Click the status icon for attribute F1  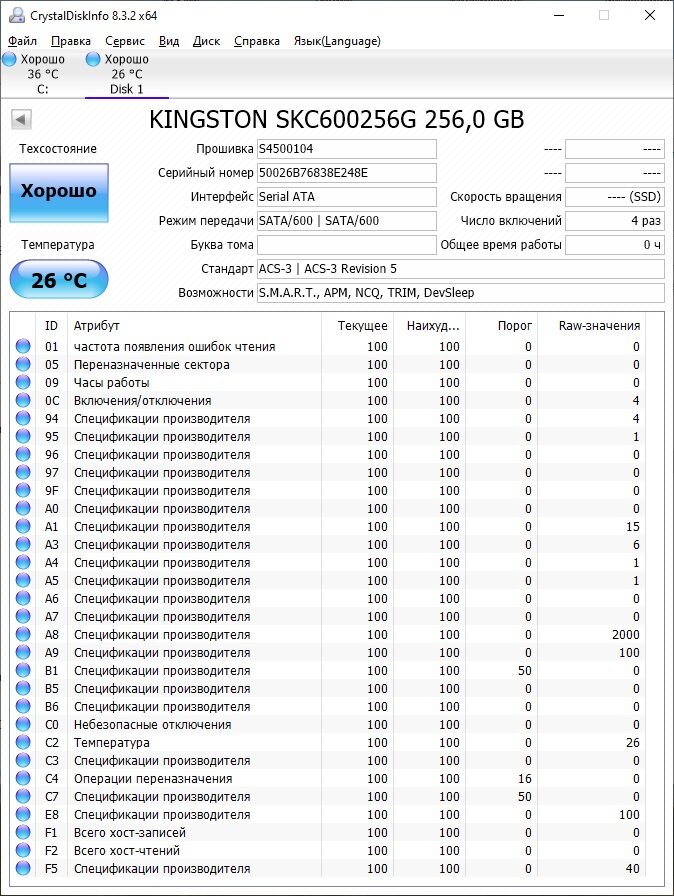pos(23,832)
